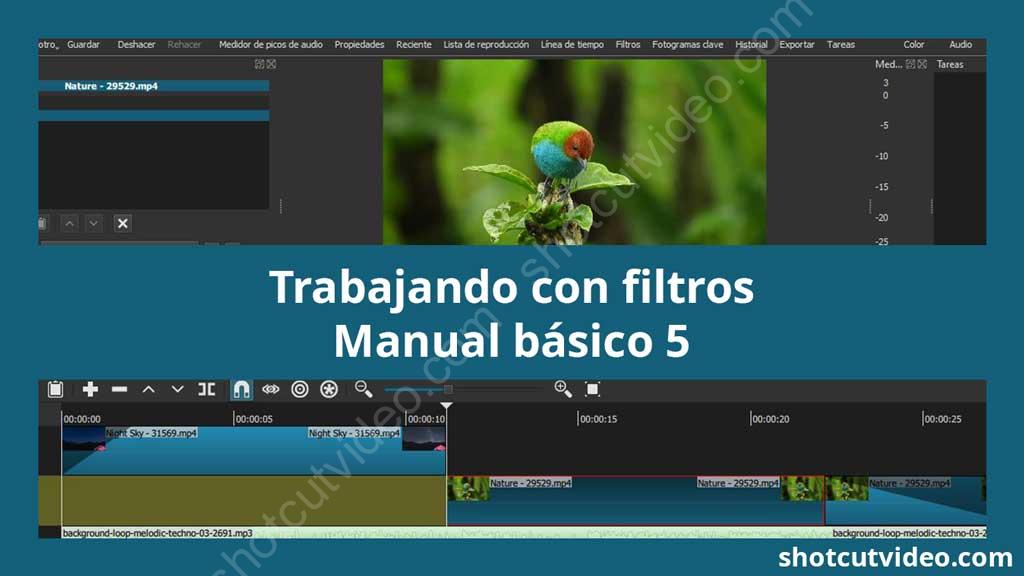Click the zoom-to-fit icon on timeline toolbar
1024x576 pixels.
click(592, 389)
